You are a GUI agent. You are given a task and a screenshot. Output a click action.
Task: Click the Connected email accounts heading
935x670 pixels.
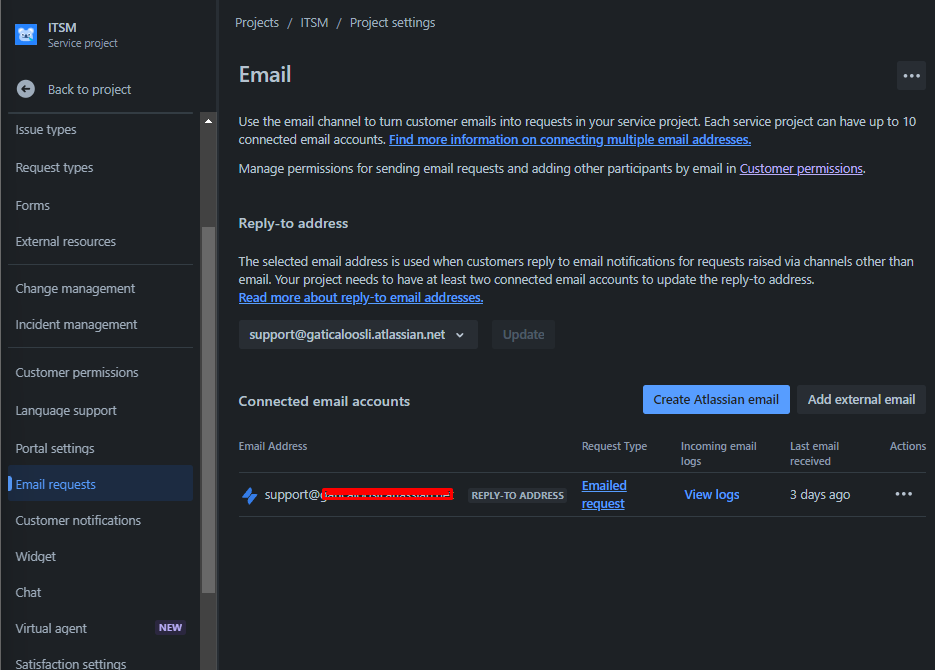324,402
